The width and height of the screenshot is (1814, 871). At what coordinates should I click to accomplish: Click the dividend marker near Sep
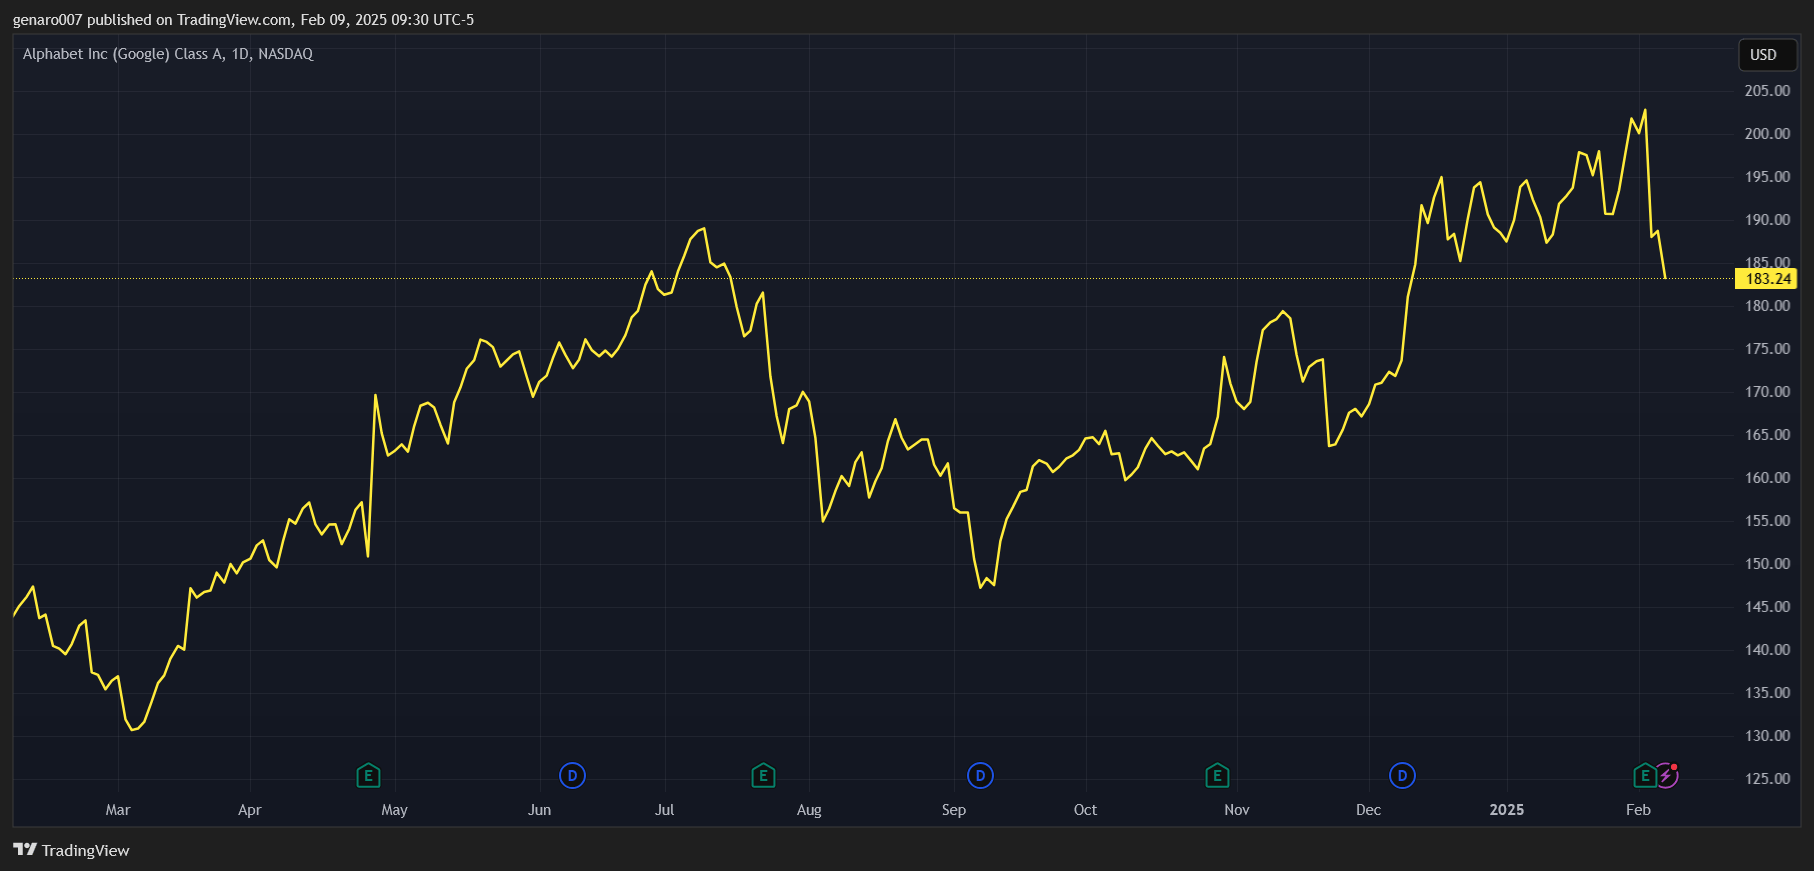(x=980, y=775)
